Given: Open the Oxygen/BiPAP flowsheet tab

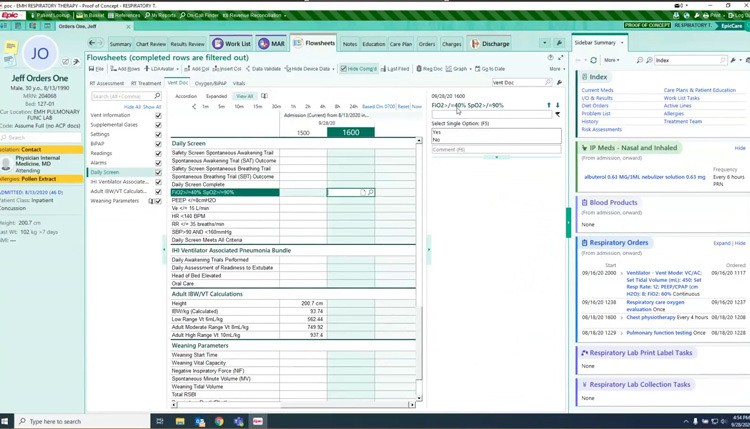Looking at the screenshot, I should click(x=211, y=83).
